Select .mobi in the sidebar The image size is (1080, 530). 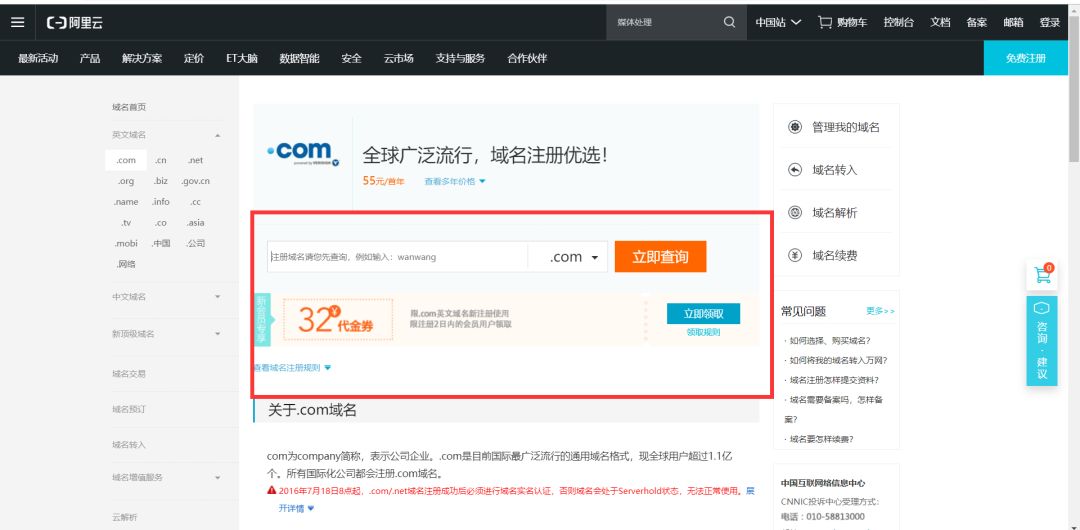pyautogui.click(x=126, y=243)
